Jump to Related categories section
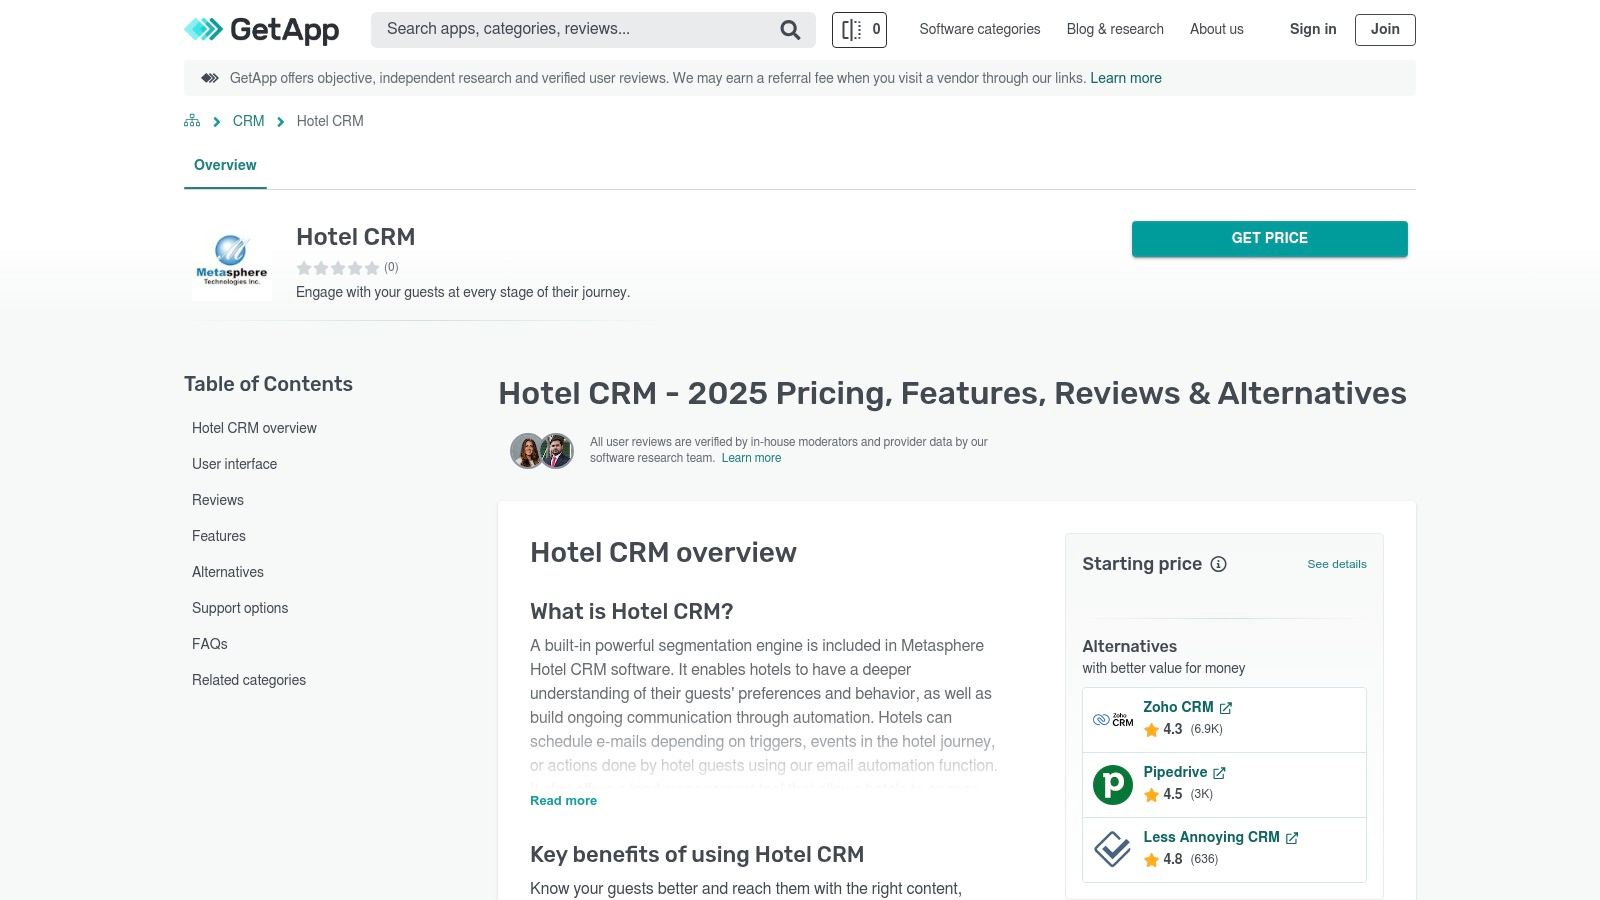Screen dimensions: 1600x900 tap(249, 680)
